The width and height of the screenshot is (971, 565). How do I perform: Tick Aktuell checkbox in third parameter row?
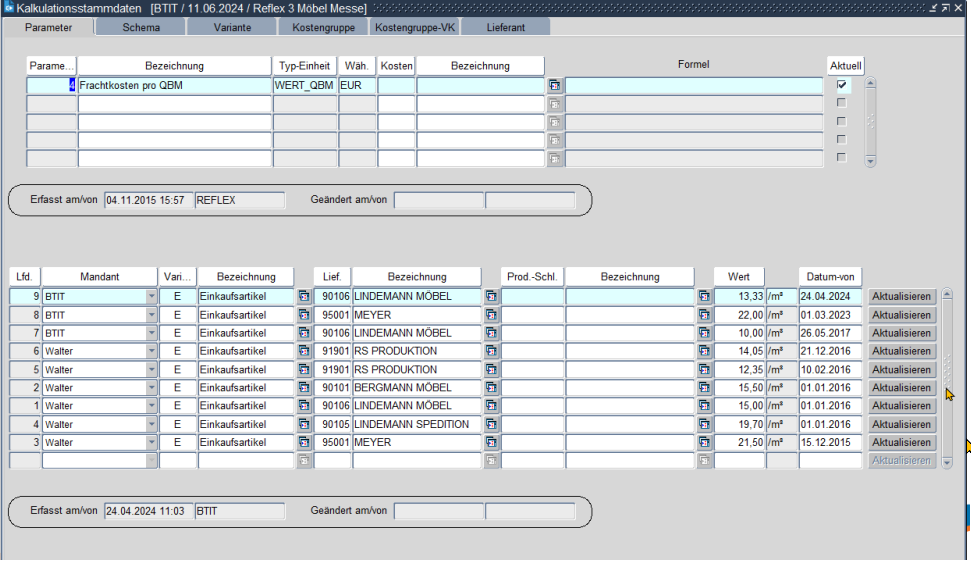[x=841, y=121]
